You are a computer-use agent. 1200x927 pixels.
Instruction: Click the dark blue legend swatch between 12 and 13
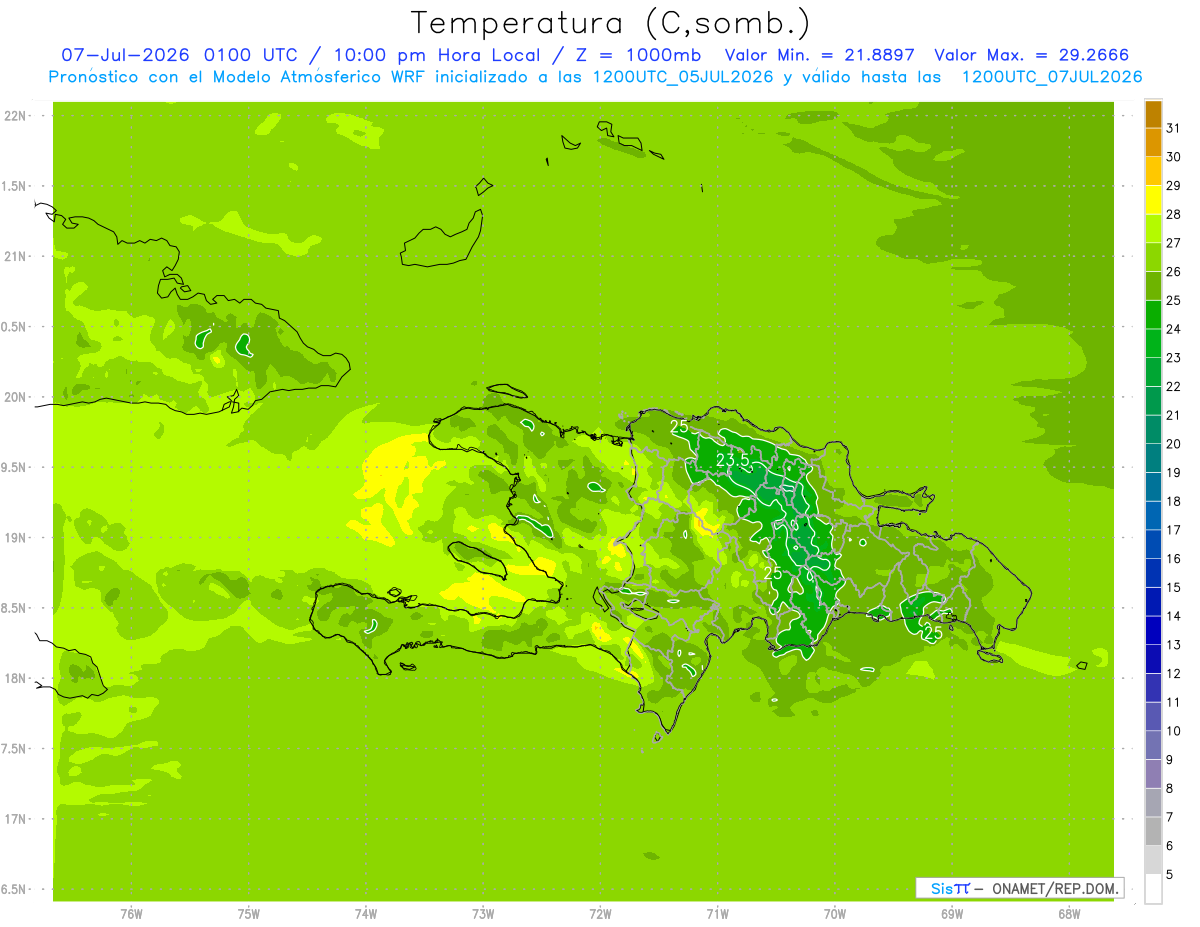click(1153, 659)
